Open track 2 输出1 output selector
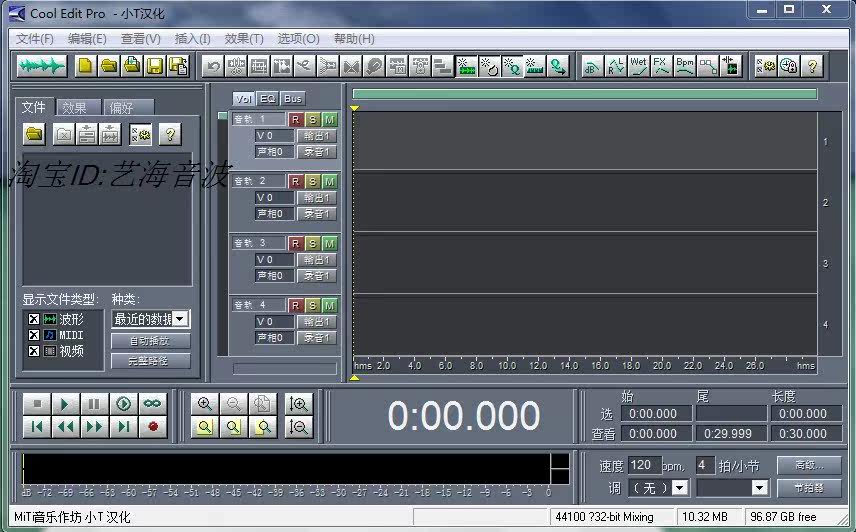Viewport: 856px width, 532px height. [x=317, y=198]
